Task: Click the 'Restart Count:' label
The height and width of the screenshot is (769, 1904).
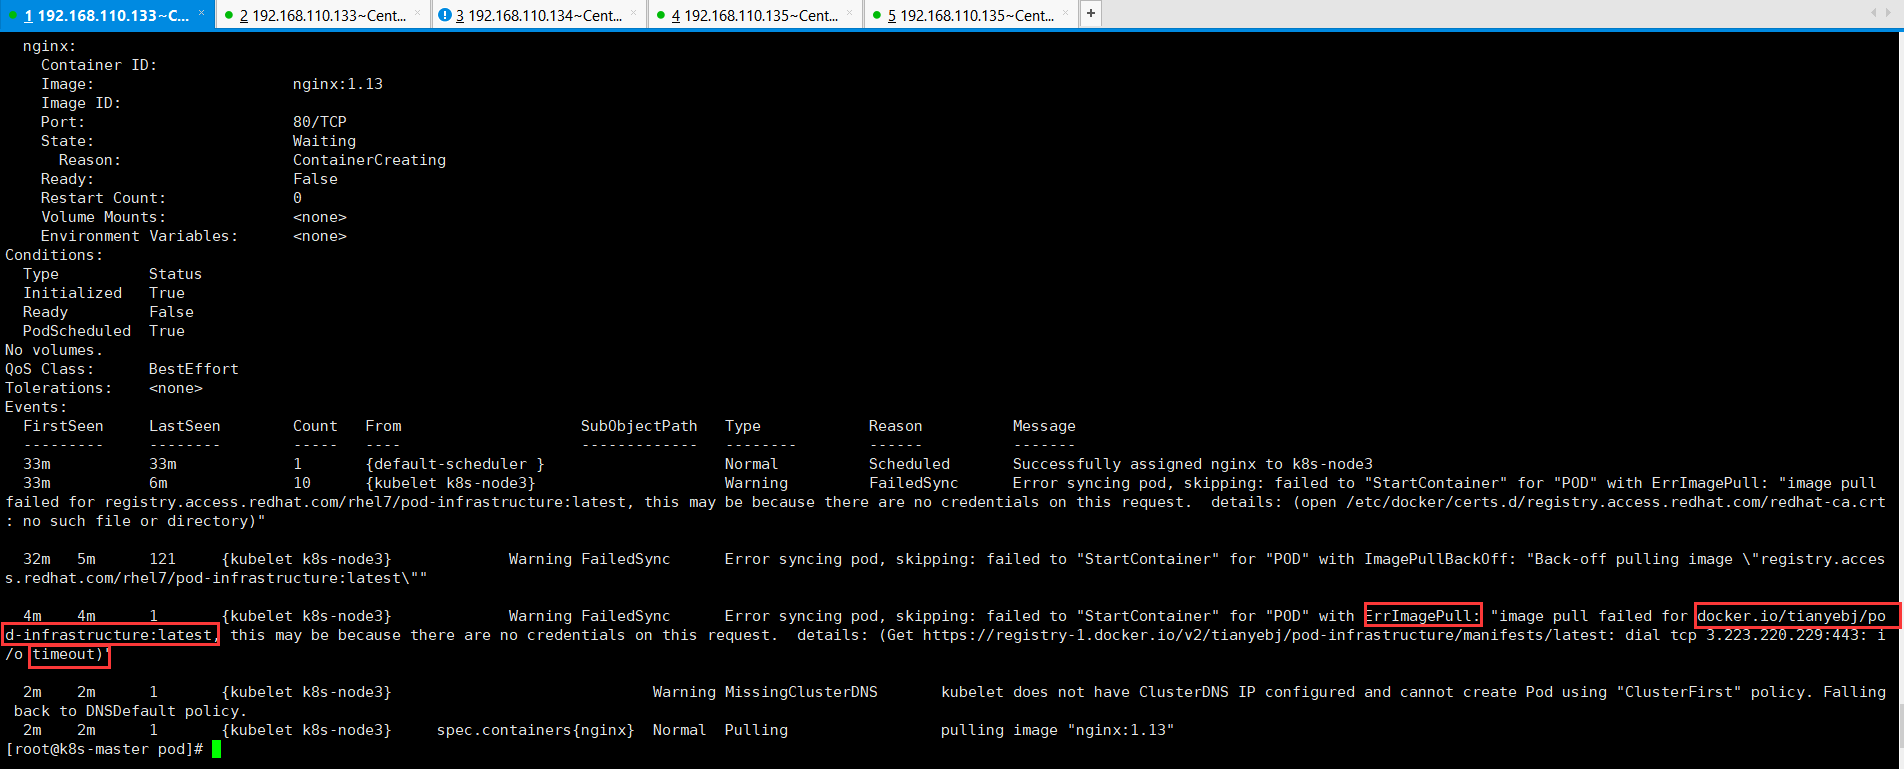Action: (103, 198)
